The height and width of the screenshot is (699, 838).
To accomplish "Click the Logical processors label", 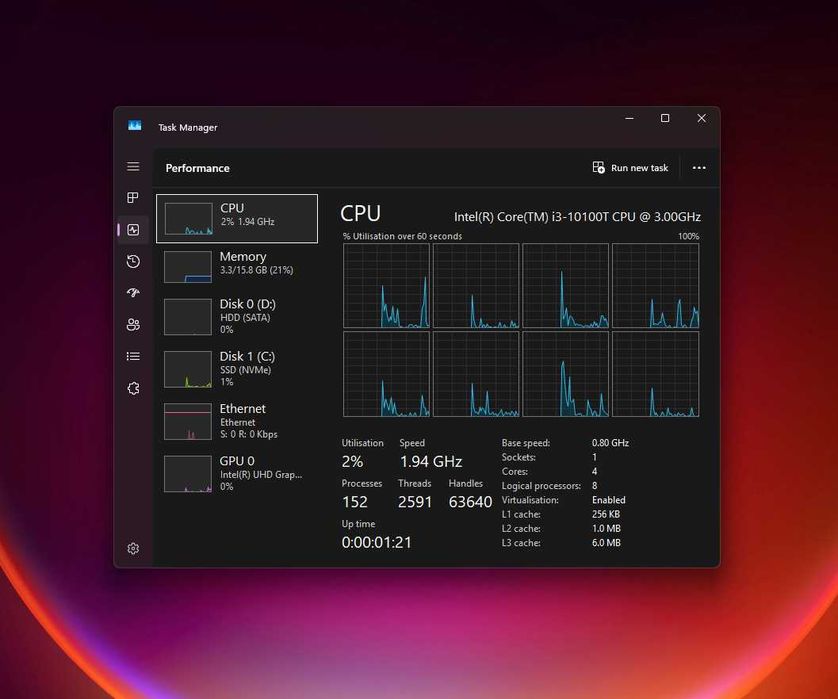I will [x=541, y=486].
